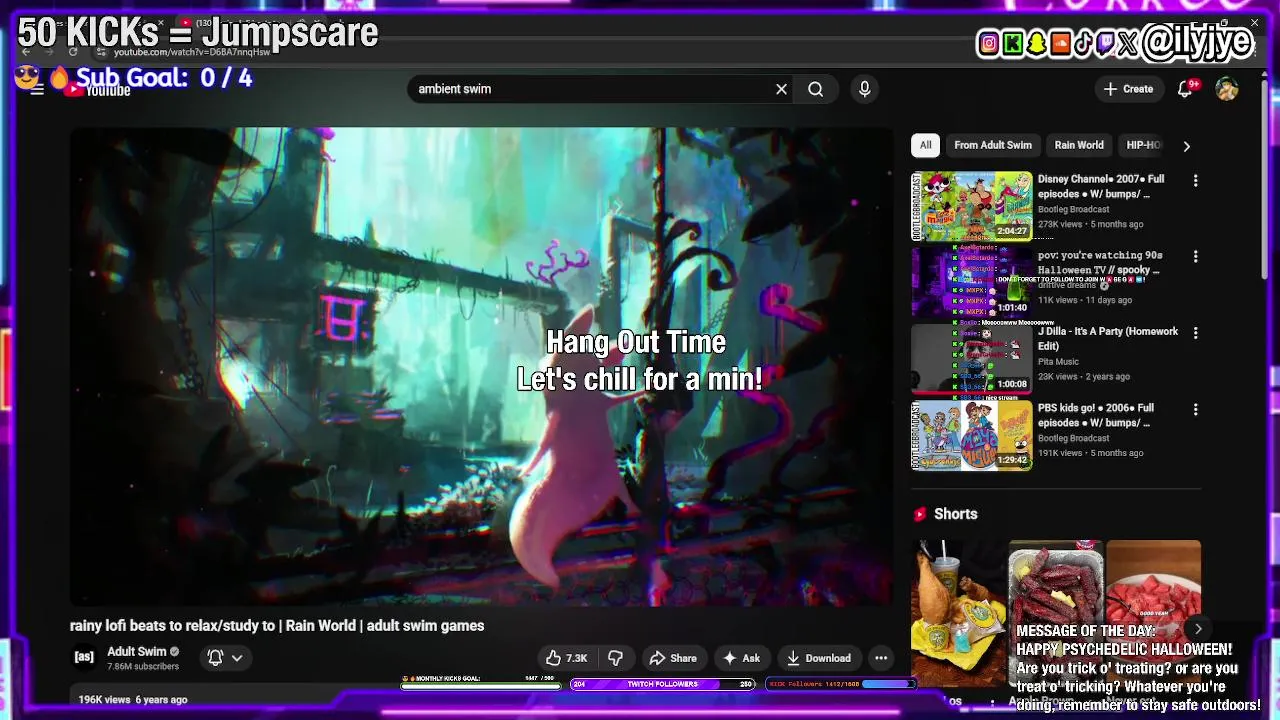Open the notifications bell showing 9+
Image resolution: width=1280 pixels, height=720 pixels.
point(1186,89)
